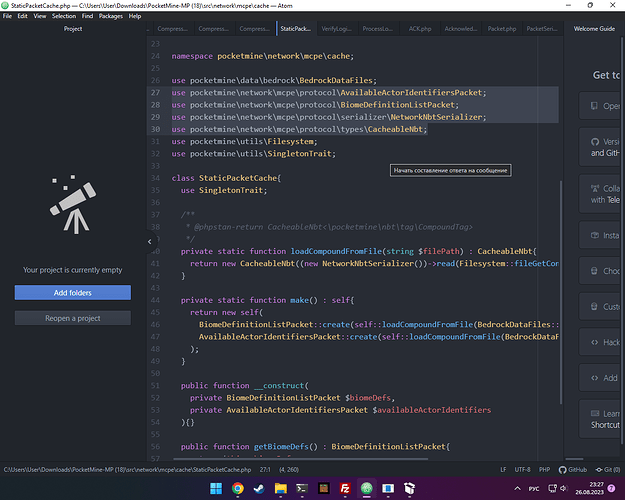
Task: Expand the Hack card in the Welcome Guide
Action: (x=603, y=342)
